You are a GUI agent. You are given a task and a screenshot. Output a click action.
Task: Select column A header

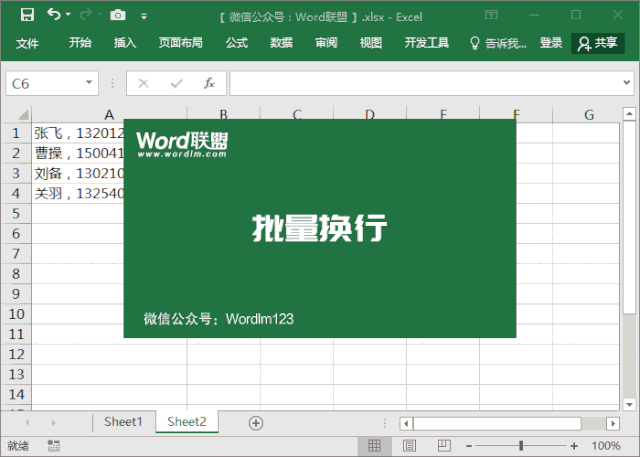tap(109, 115)
